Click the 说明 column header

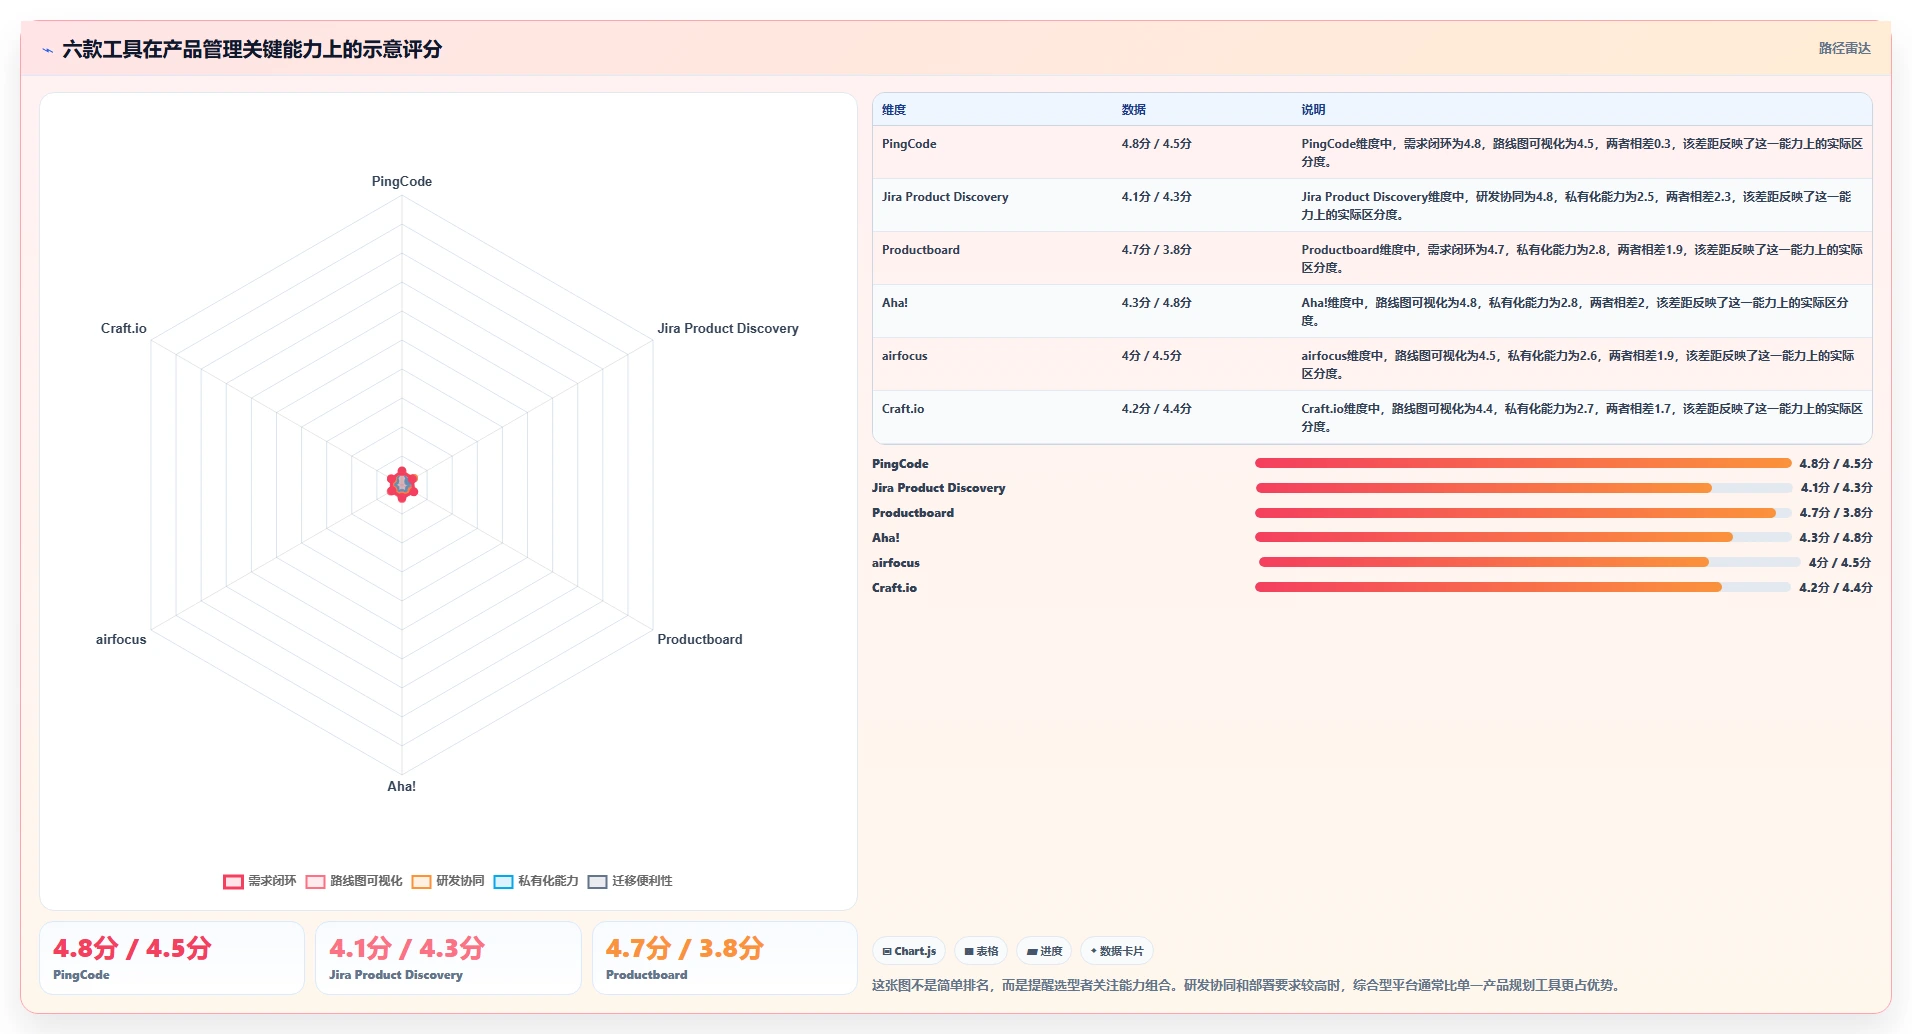pos(1313,110)
